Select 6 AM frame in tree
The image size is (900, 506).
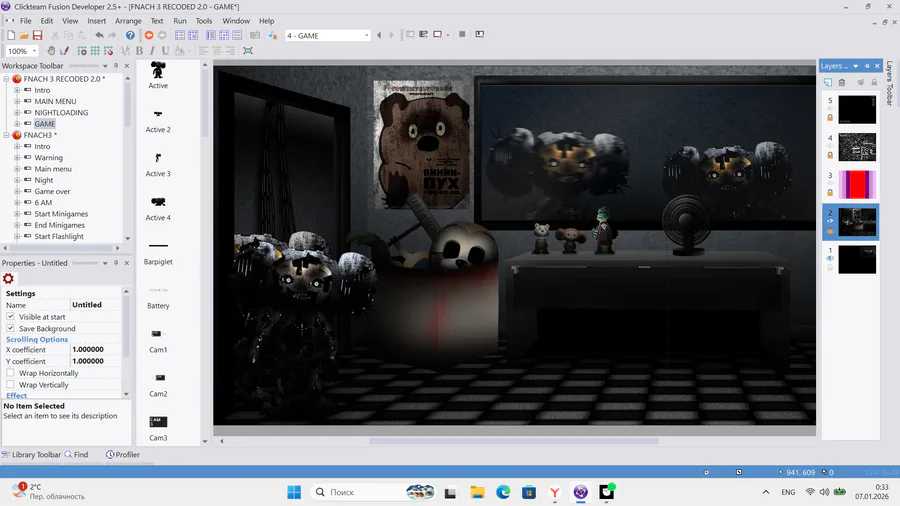(x=43, y=203)
